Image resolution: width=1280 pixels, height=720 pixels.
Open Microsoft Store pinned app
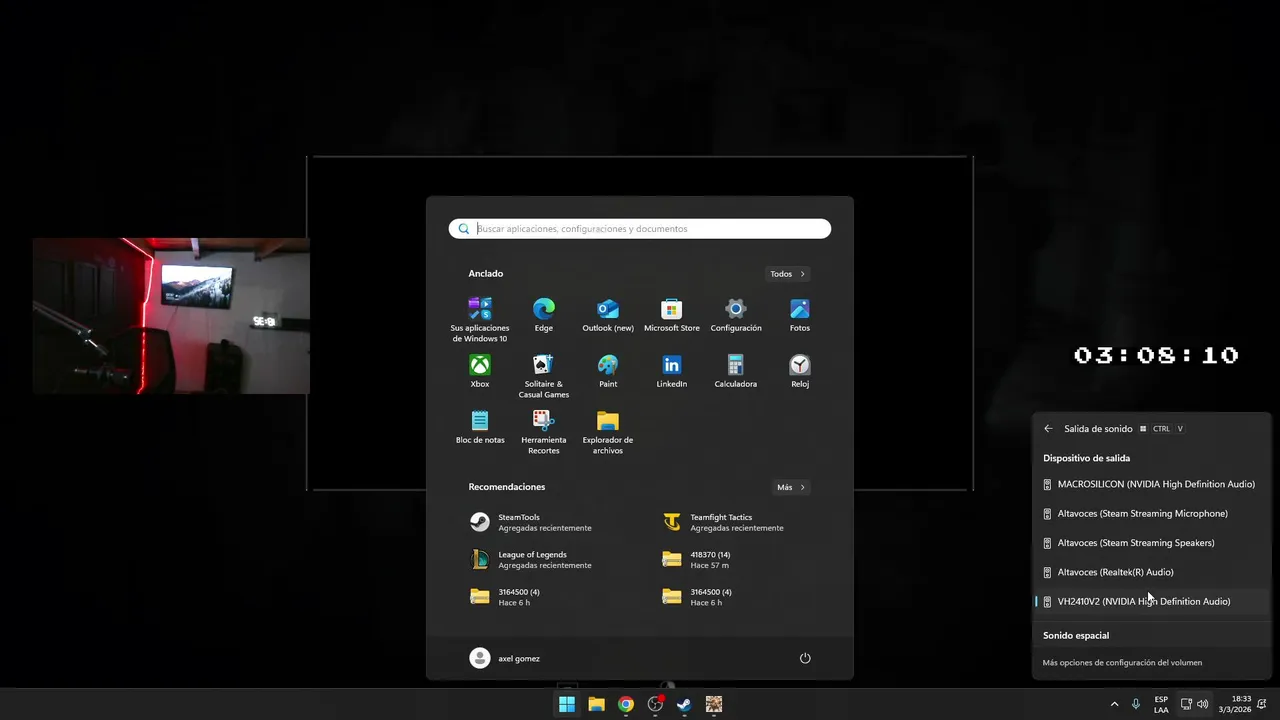672,314
